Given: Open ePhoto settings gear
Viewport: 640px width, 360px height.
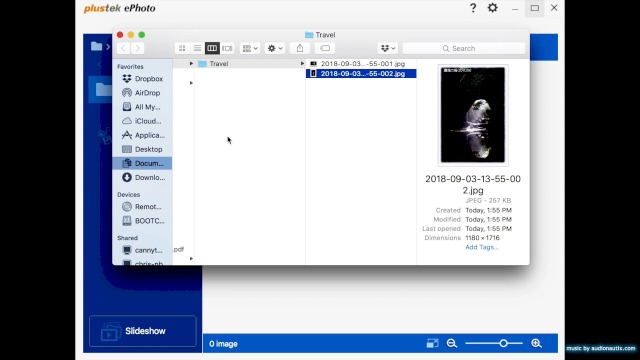Looking at the screenshot, I should 493,8.
